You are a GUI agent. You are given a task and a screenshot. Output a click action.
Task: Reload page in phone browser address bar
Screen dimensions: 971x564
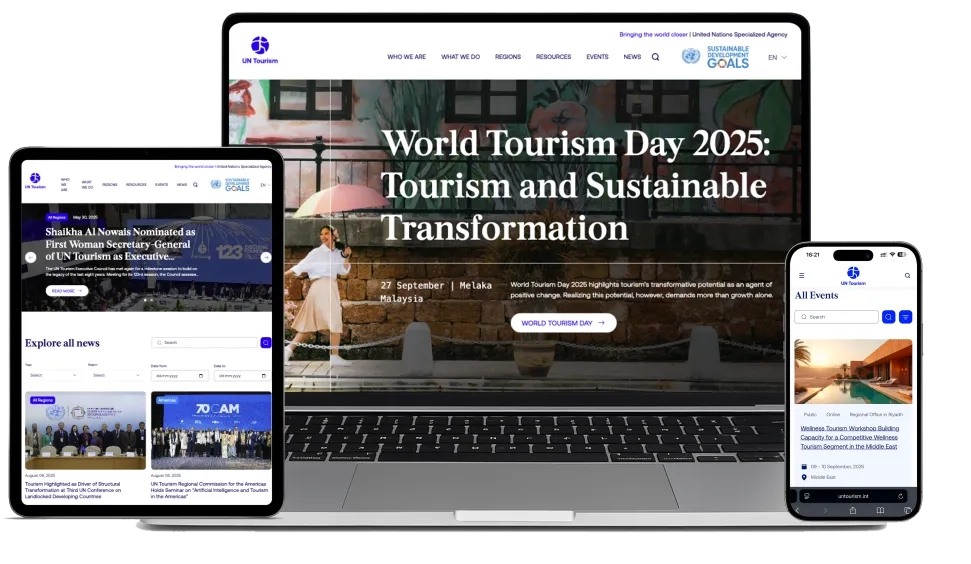click(900, 495)
